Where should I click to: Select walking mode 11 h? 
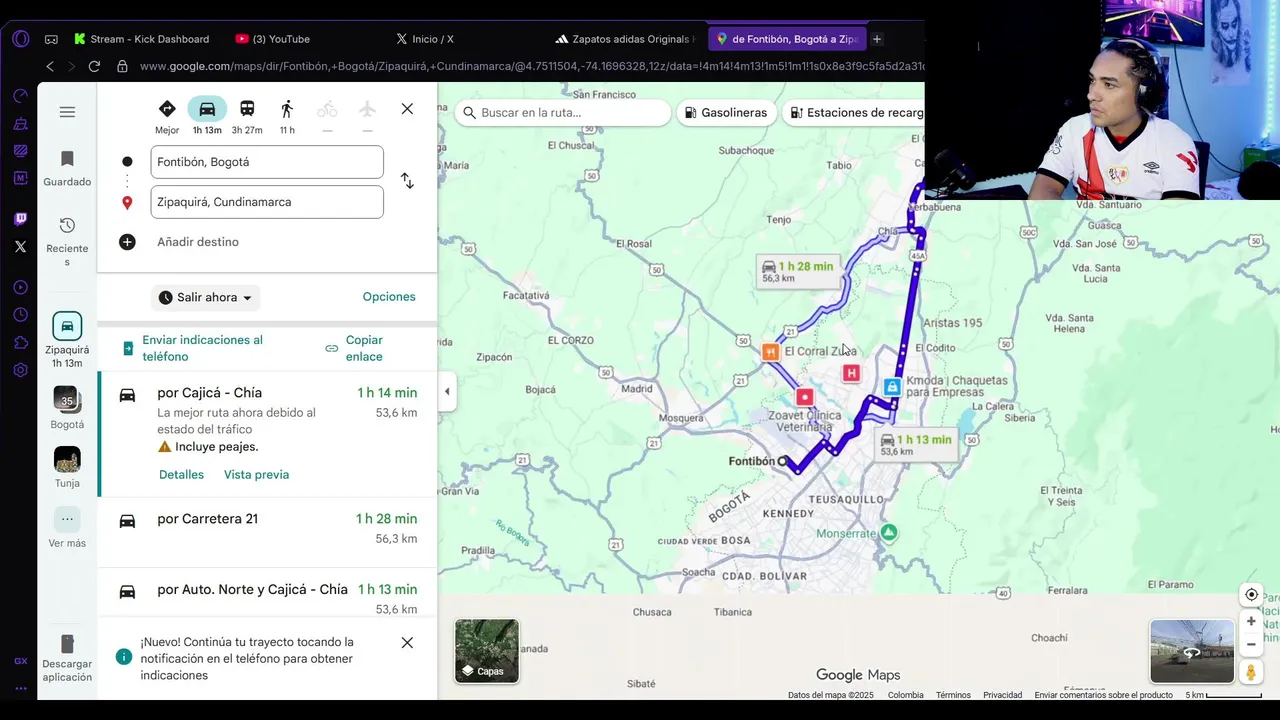[x=287, y=116]
